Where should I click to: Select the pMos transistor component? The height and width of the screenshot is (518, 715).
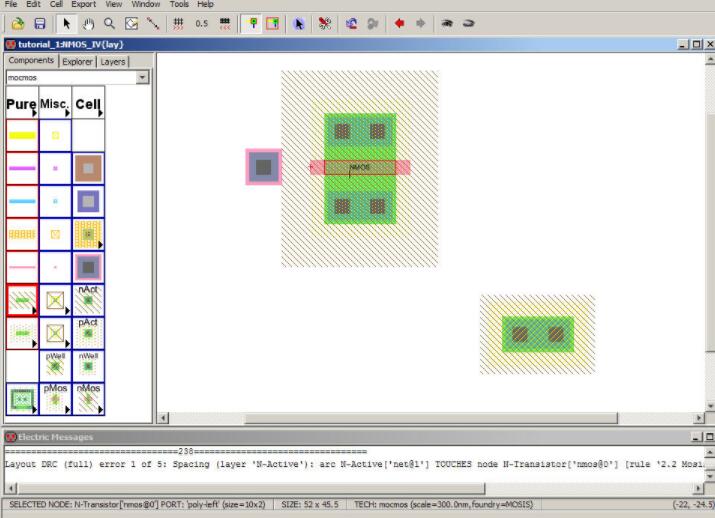point(55,399)
